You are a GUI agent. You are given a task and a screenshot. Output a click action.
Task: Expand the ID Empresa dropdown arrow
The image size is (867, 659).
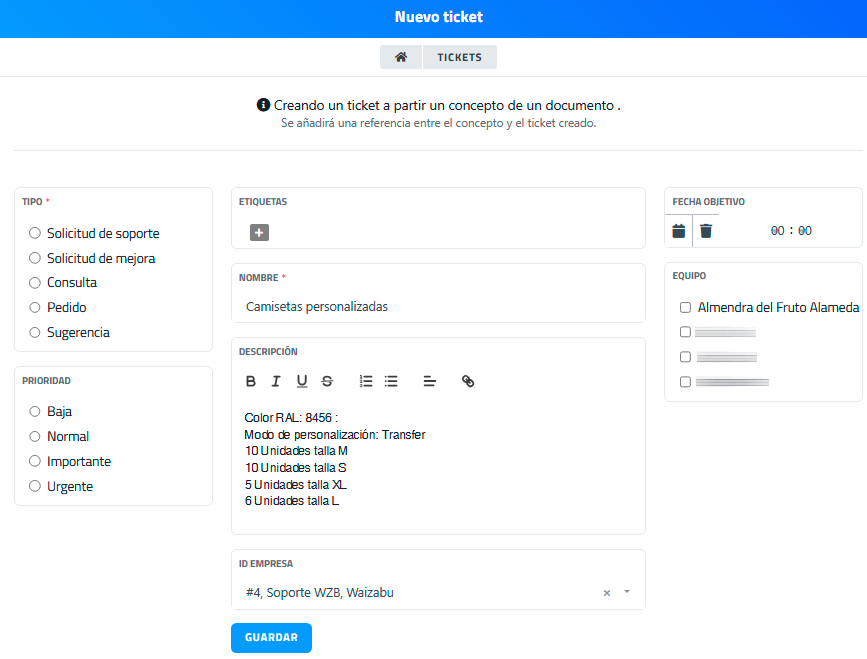[627, 592]
